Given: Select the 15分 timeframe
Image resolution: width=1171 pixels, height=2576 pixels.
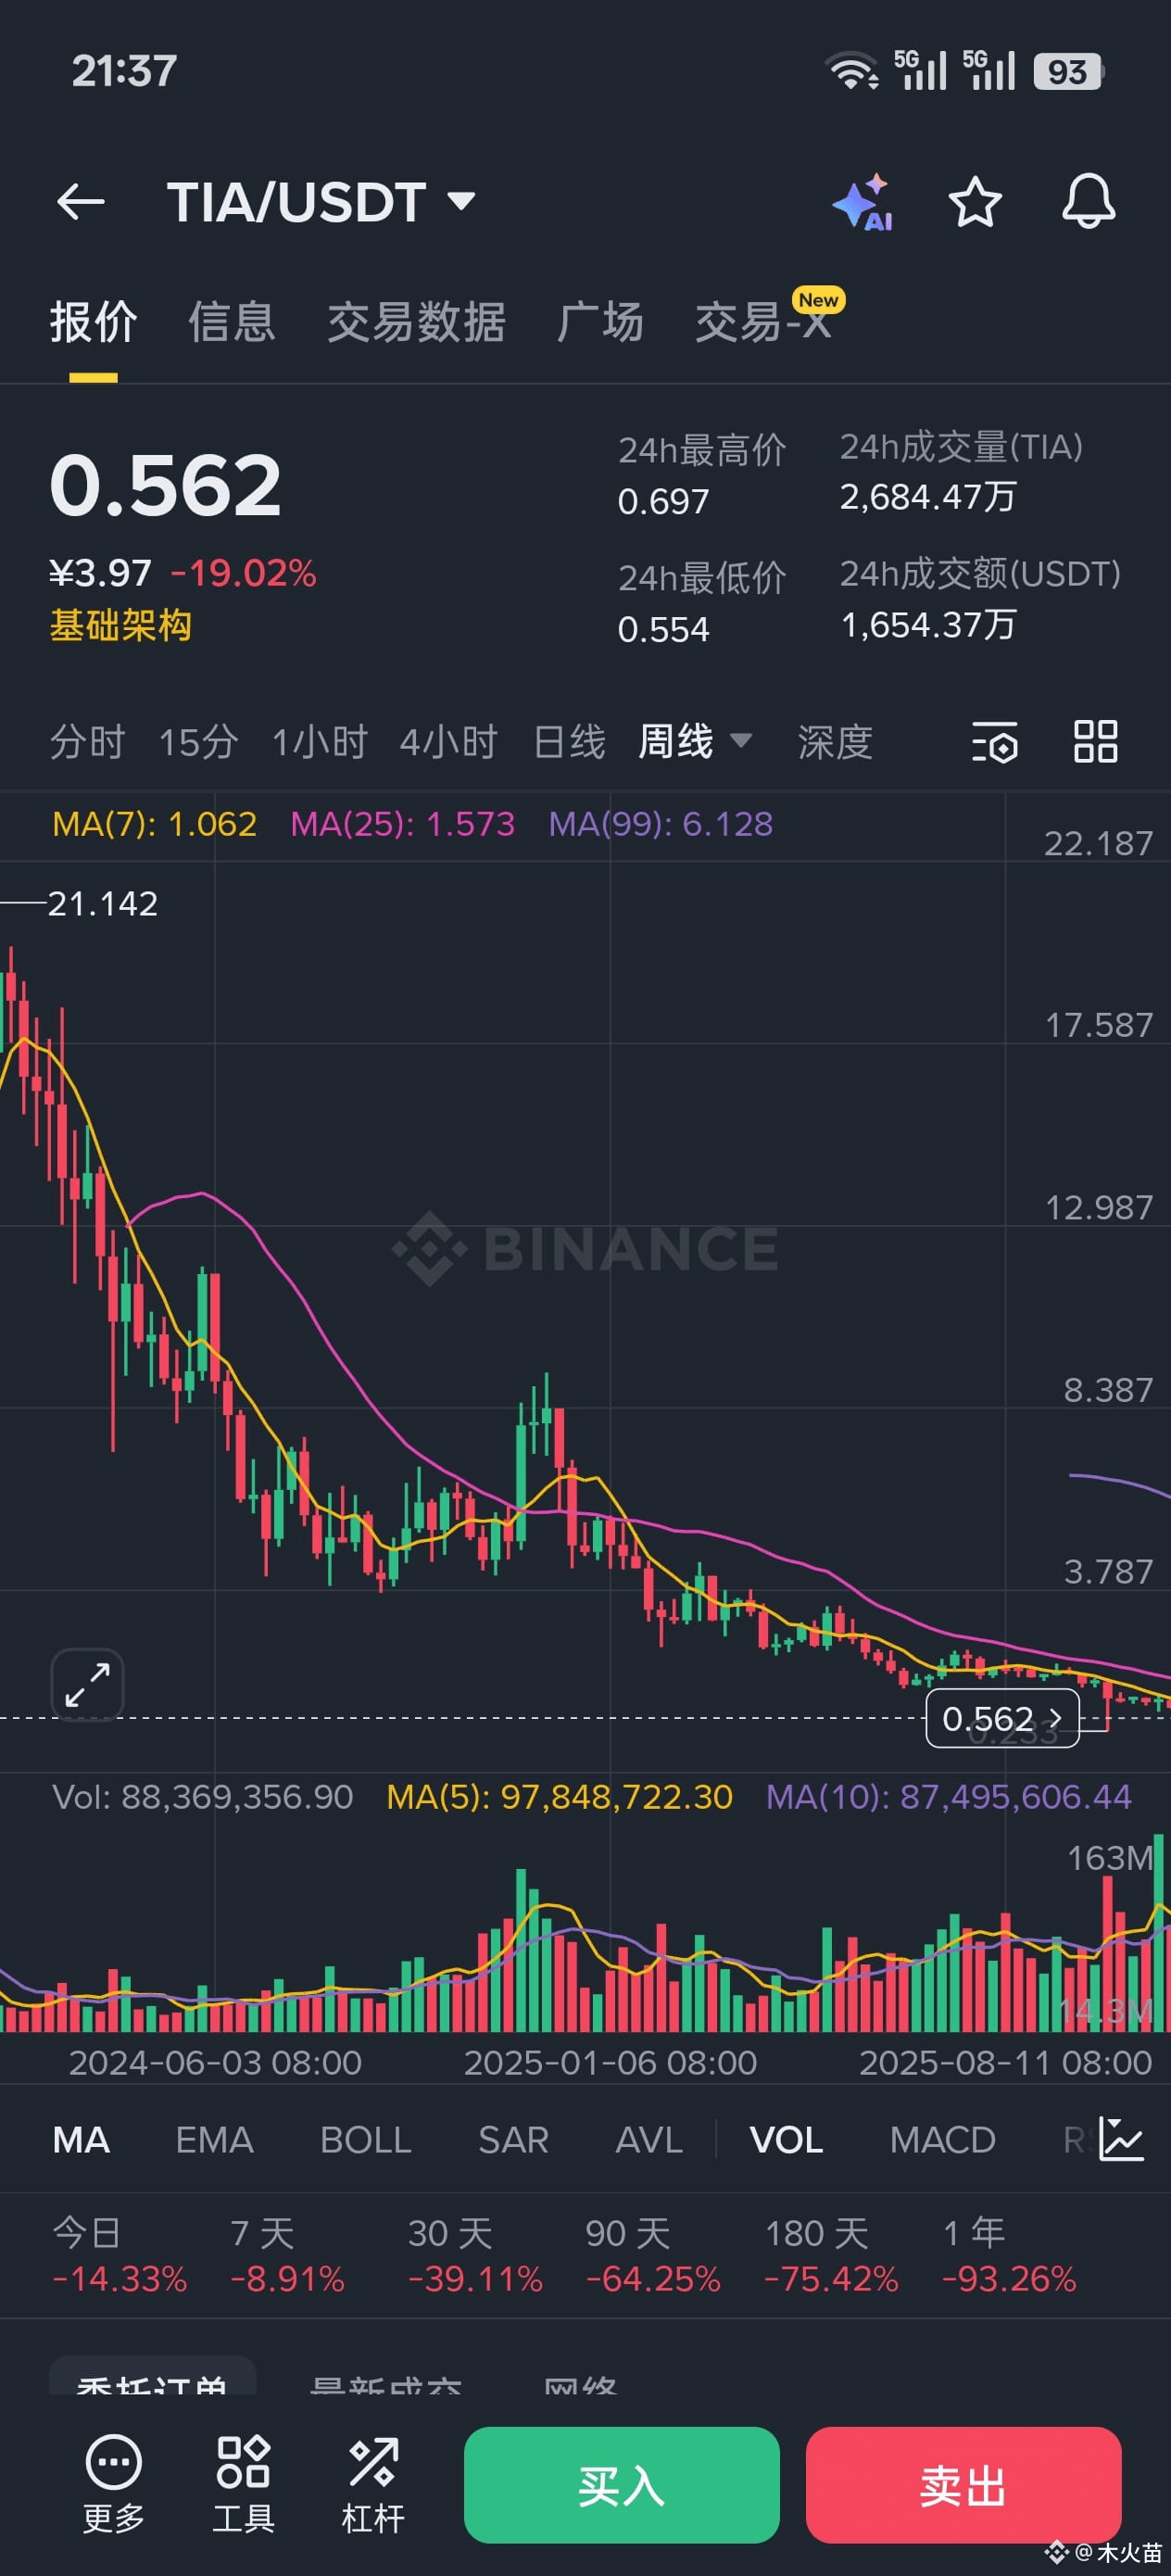Looking at the screenshot, I should click(x=199, y=742).
